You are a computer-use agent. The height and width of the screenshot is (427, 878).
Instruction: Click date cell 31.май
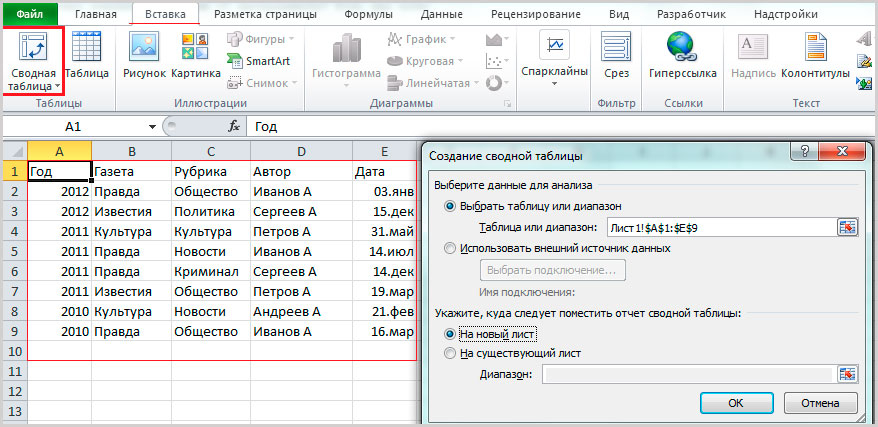pos(384,231)
